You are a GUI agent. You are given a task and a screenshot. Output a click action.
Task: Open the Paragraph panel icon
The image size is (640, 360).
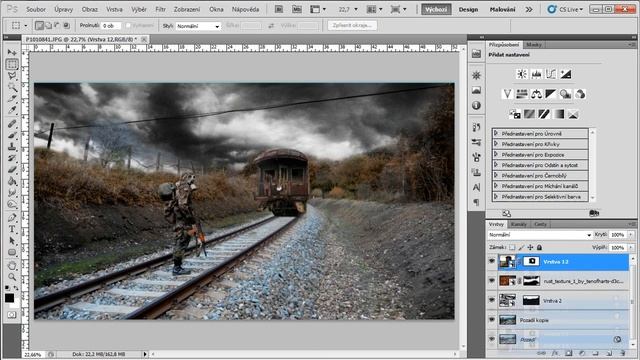click(476, 202)
